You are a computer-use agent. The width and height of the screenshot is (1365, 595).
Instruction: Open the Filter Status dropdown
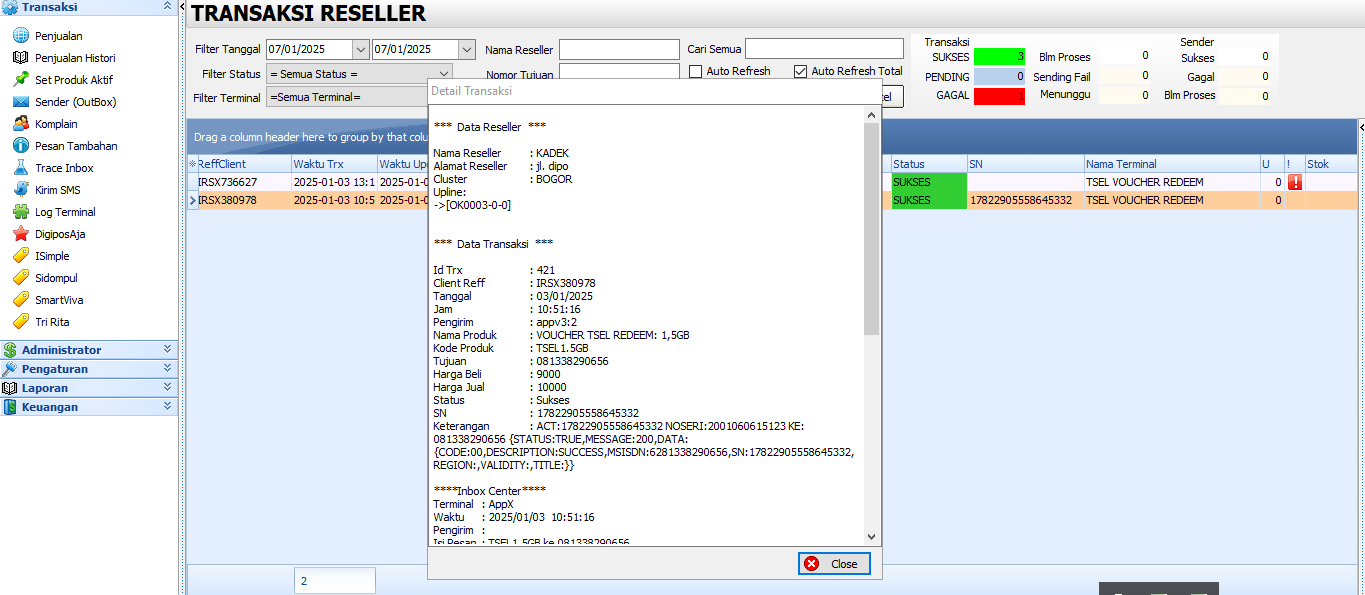444,72
